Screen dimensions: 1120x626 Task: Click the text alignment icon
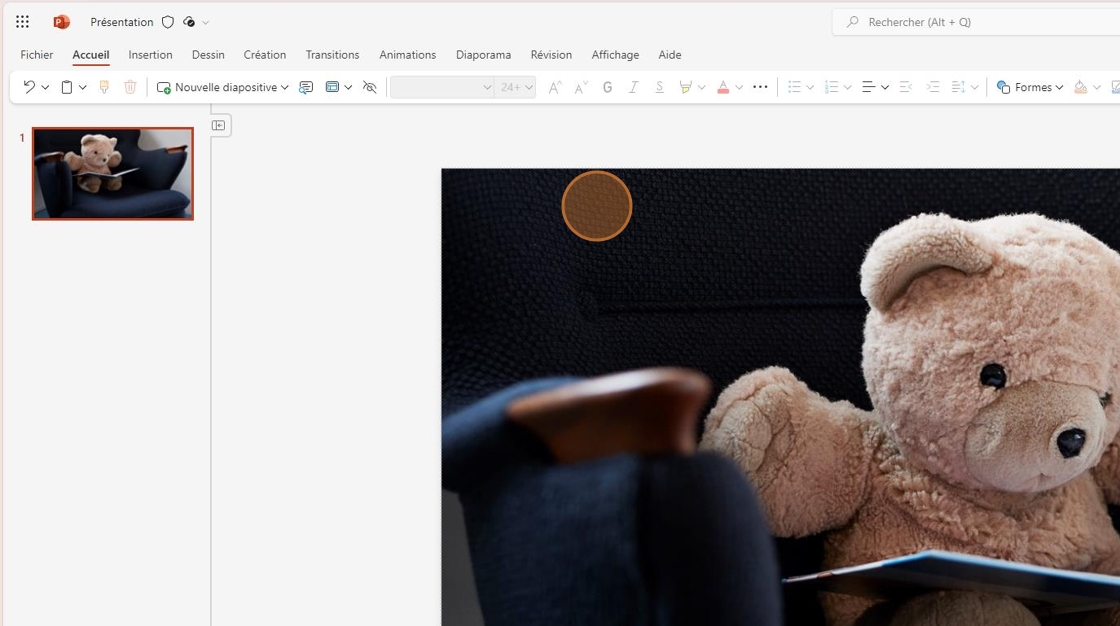pyautogui.click(x=869, y=87)
